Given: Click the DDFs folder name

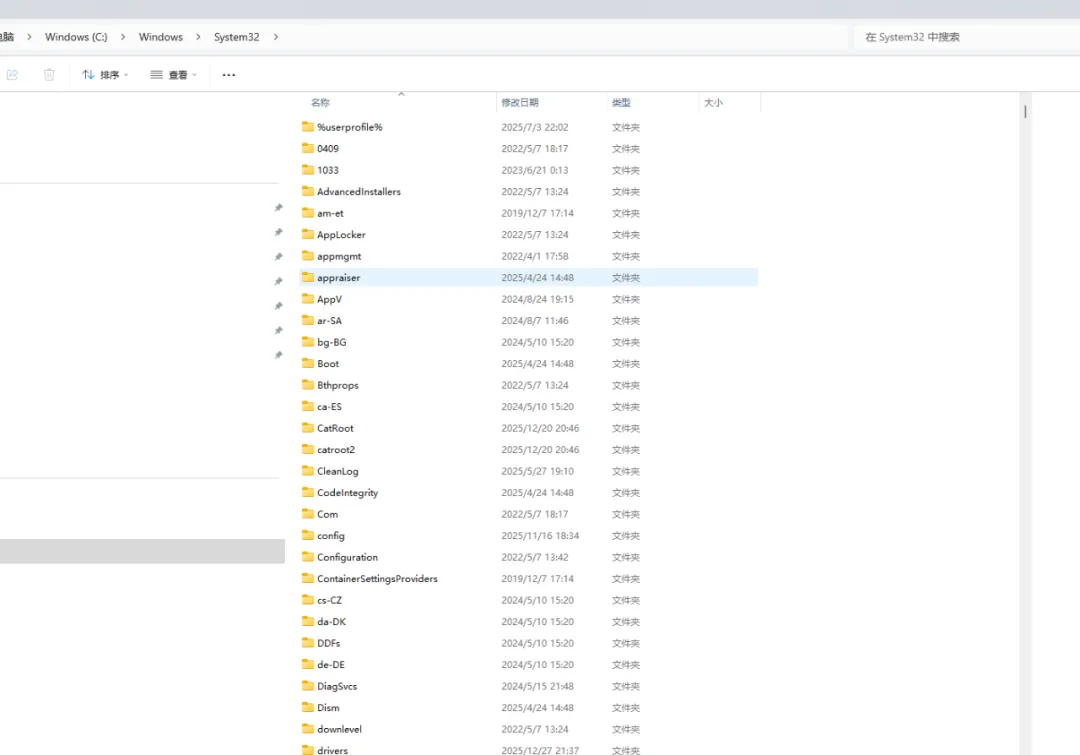Looking at the screenshot, I should pos(329,643).
